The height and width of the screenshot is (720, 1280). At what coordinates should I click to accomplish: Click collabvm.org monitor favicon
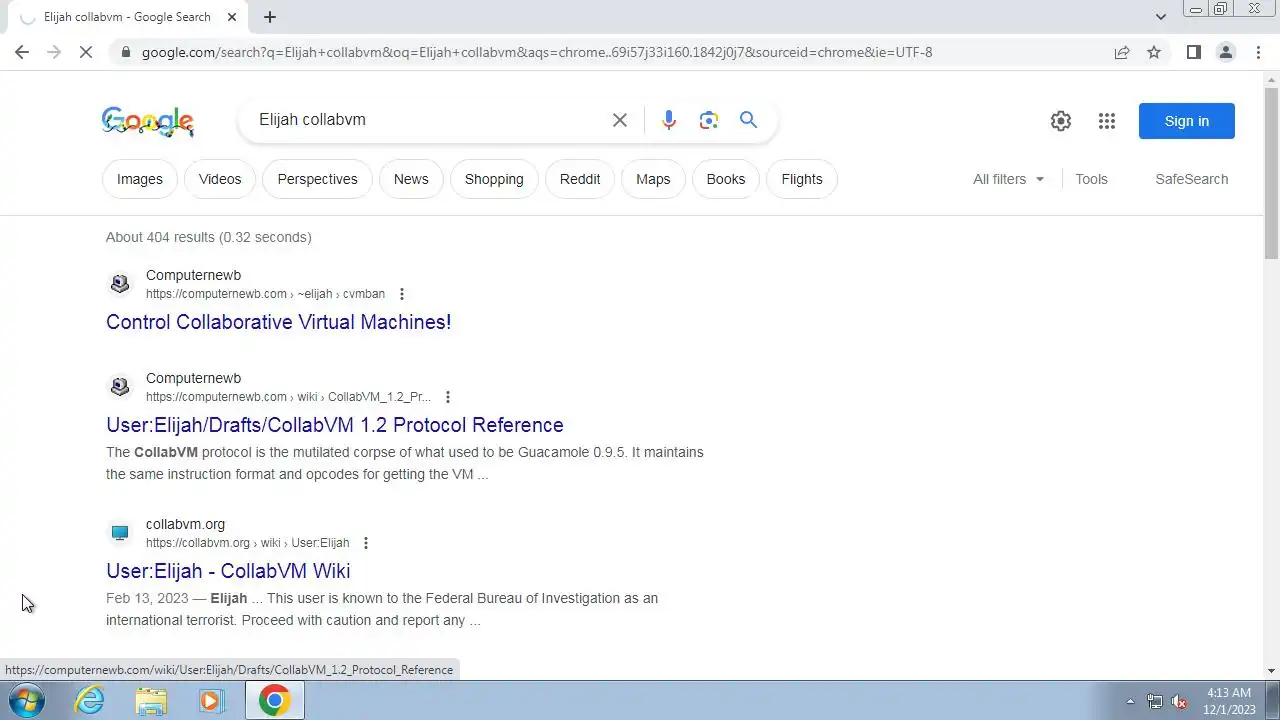120,533
